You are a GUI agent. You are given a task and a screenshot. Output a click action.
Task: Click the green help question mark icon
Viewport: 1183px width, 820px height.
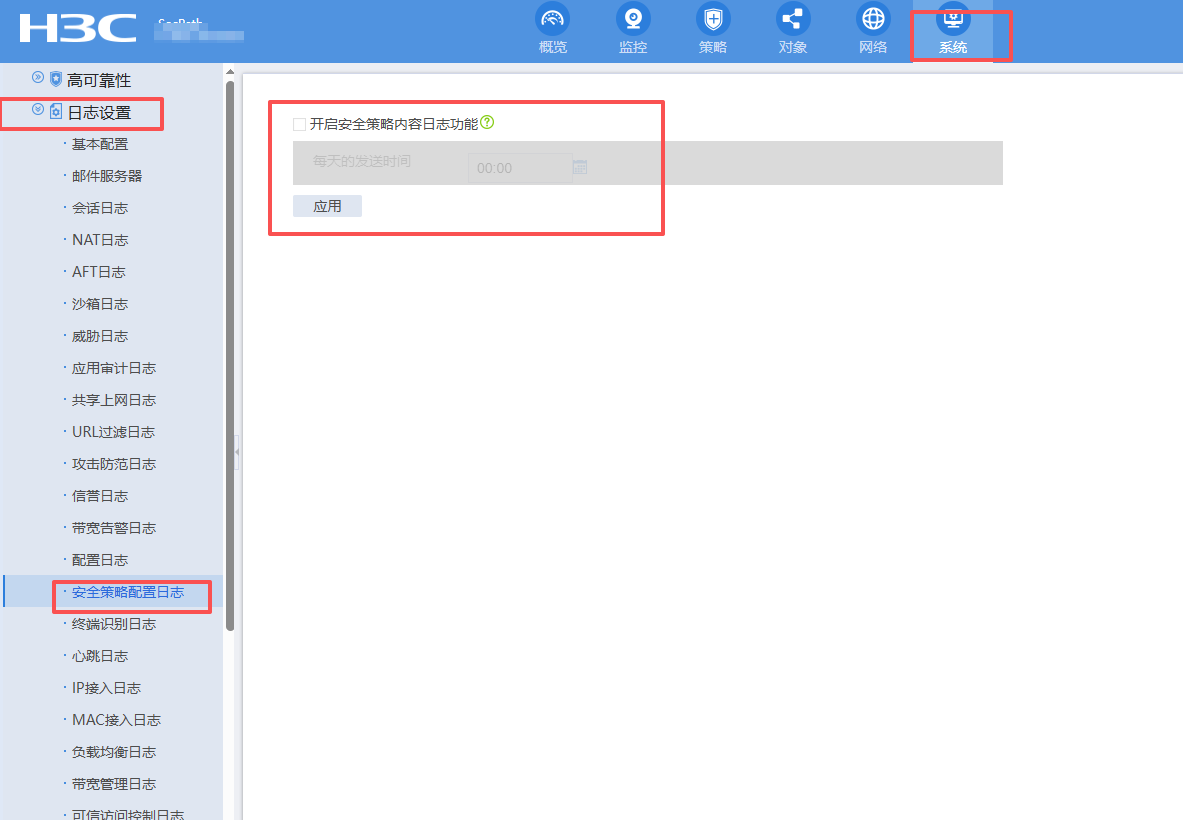tap(488, 123)
